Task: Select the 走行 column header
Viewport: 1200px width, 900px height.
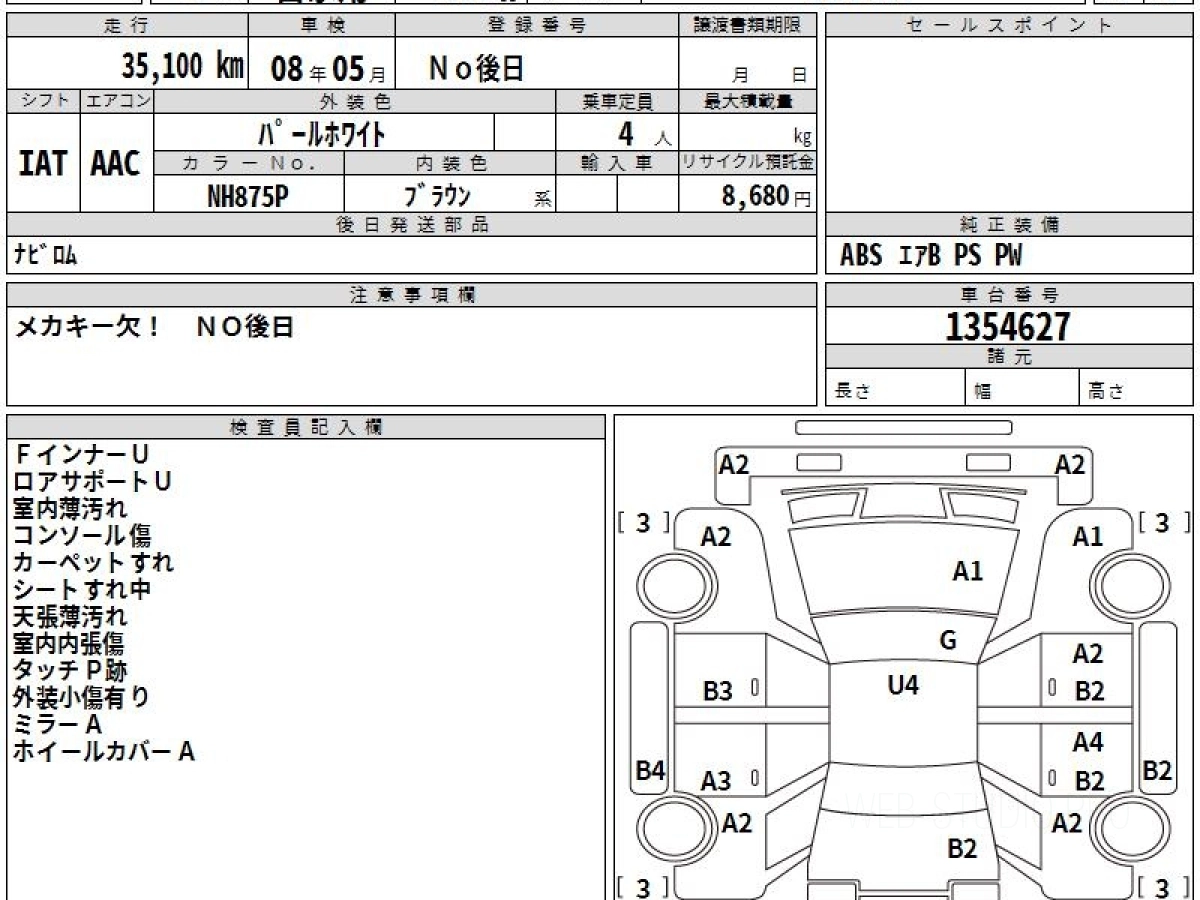Action: 127,26
